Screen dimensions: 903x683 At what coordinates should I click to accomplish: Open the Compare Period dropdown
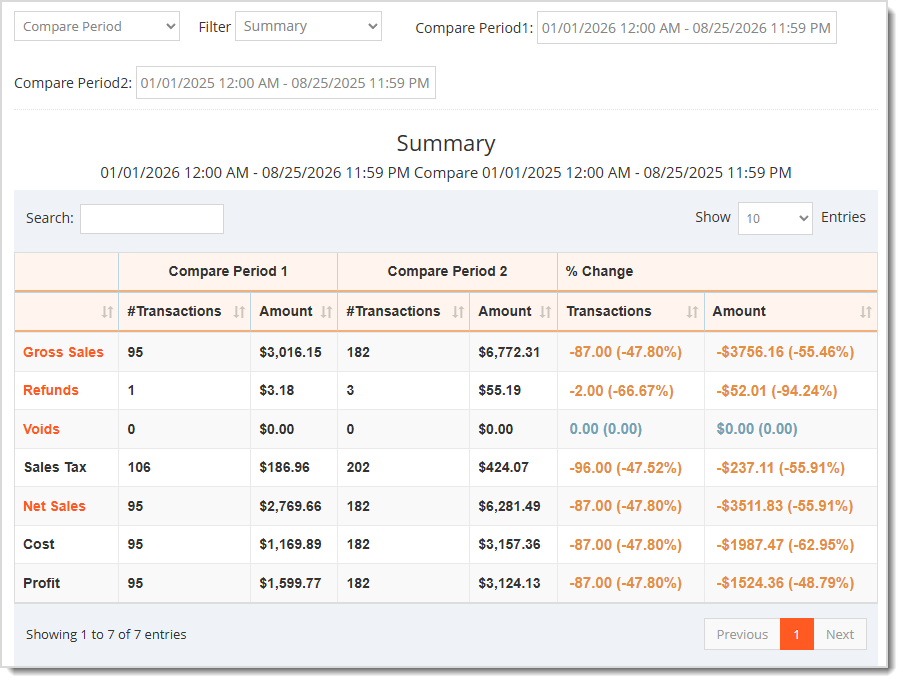click(97, 26)
